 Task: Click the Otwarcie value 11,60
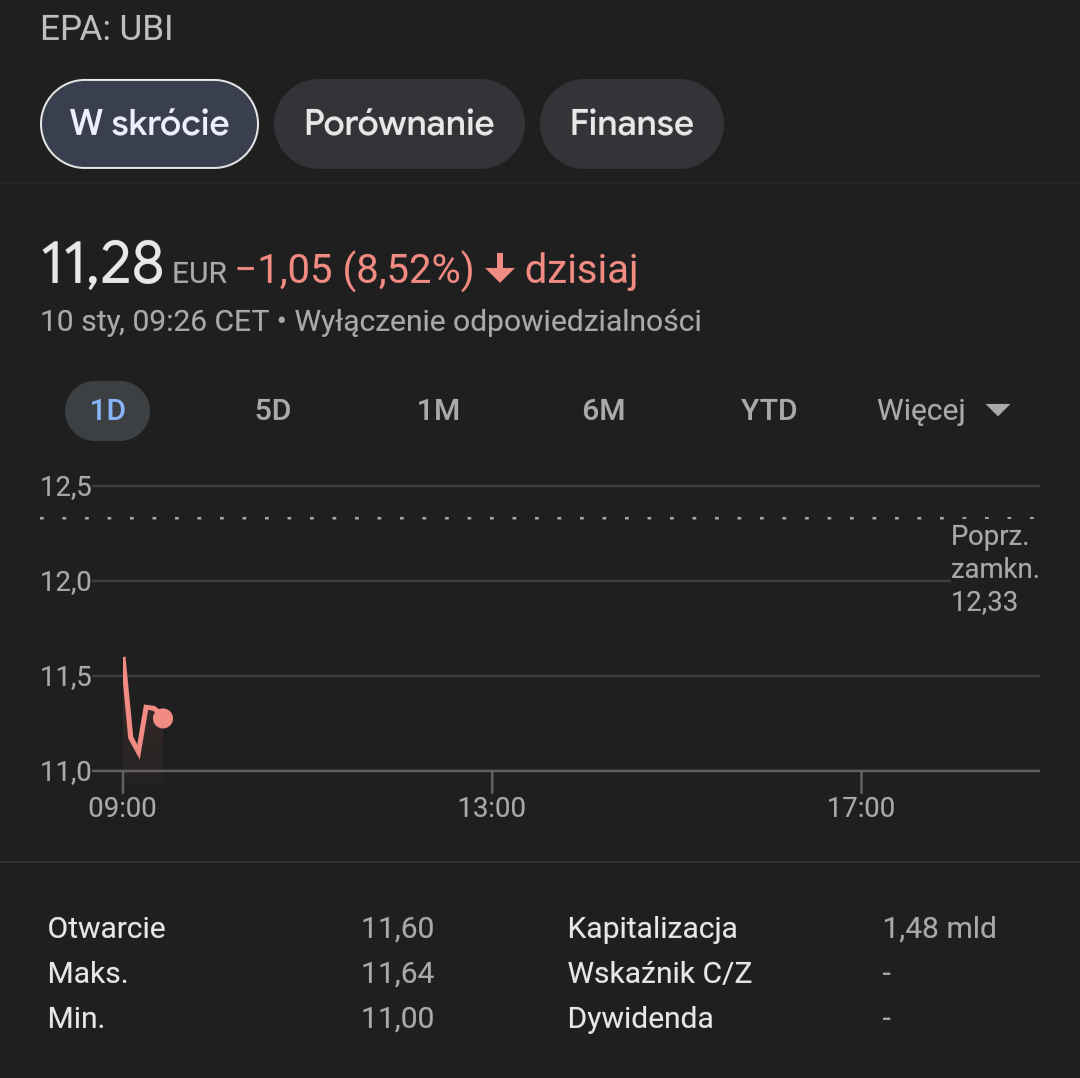(x=398, y=928)
